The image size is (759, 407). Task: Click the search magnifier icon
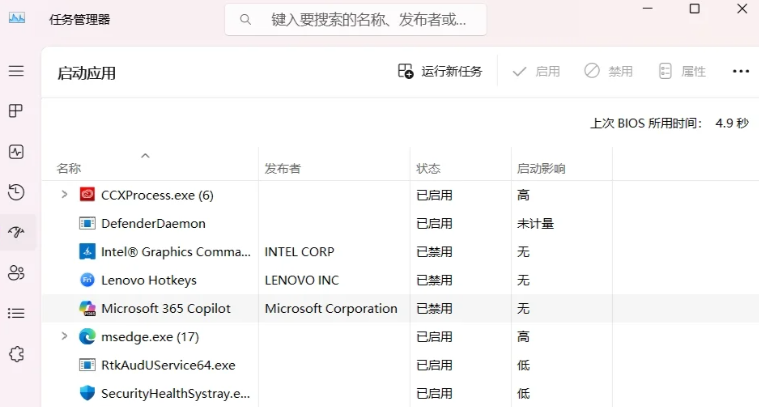[x=245, y=19]
